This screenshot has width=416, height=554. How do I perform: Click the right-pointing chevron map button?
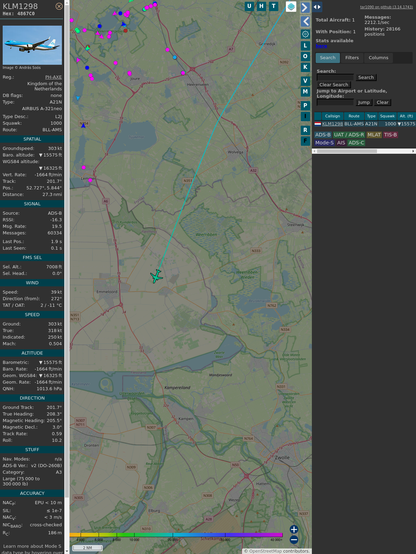point(305,7)
